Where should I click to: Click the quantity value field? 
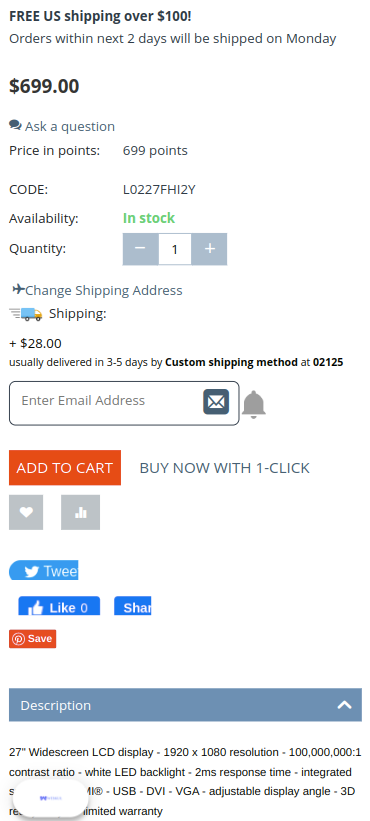(x=175, y=249)
